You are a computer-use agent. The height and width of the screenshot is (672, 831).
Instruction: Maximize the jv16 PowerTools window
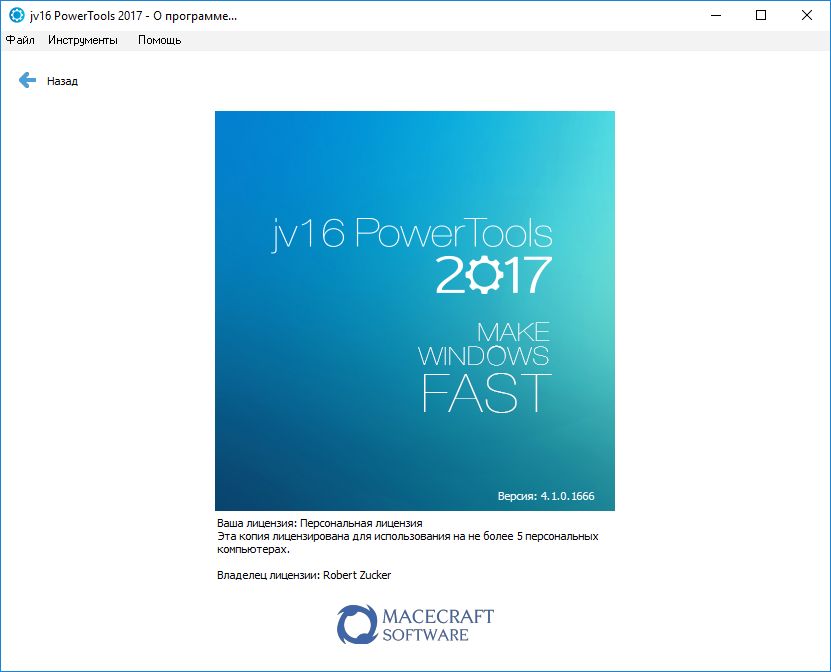tap(761, 16)
